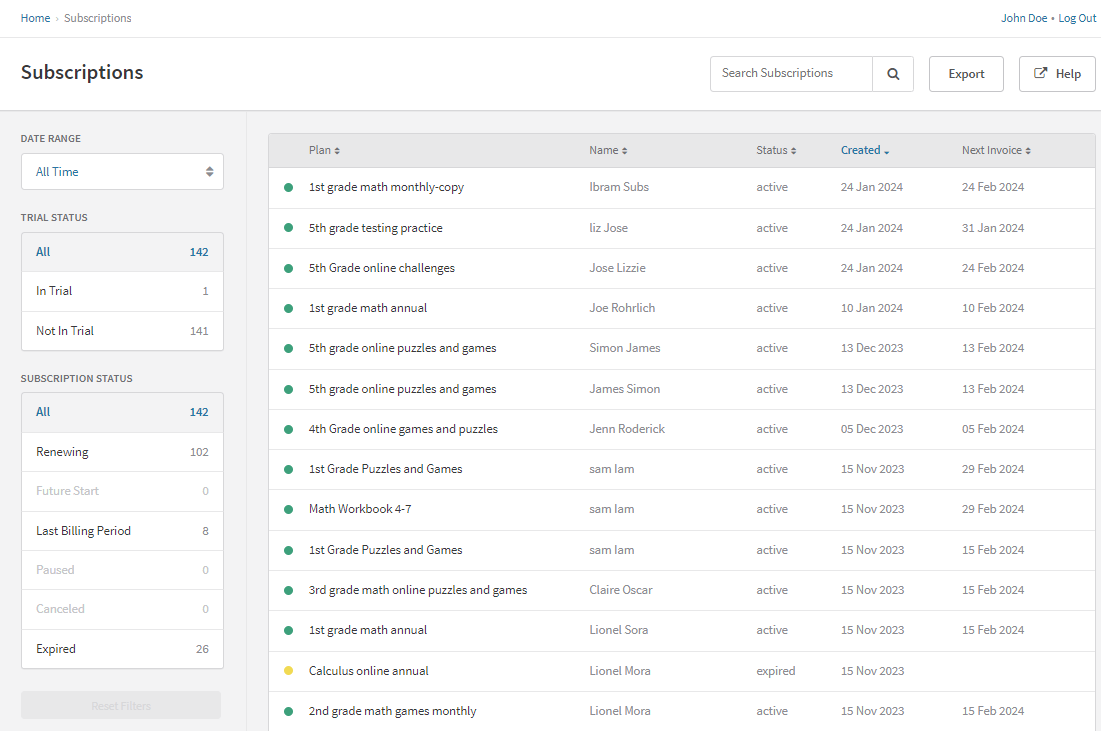
Task: Click inside the Search Subscriptions field
Action: [780, 73]
